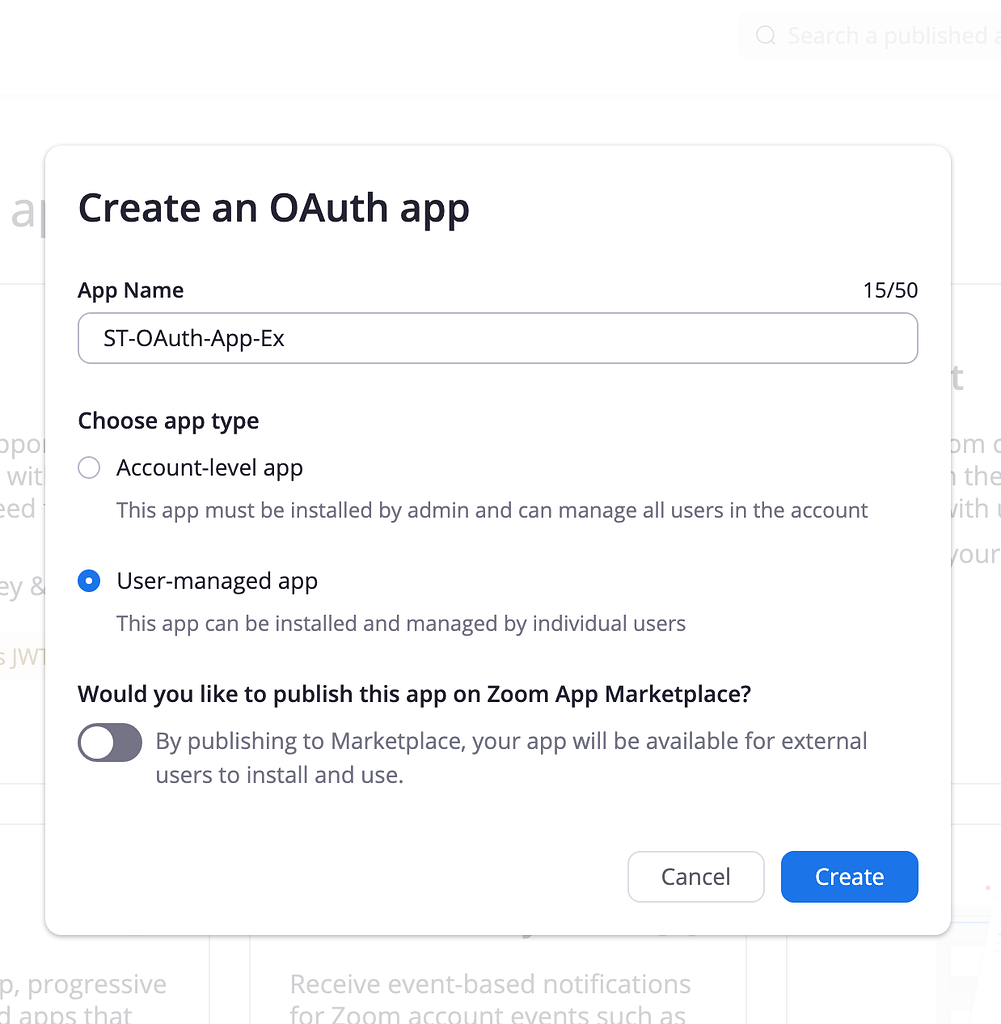Click the event-based notifications card text
This screenshot has height=1024, width=1001.
(489, 984)
